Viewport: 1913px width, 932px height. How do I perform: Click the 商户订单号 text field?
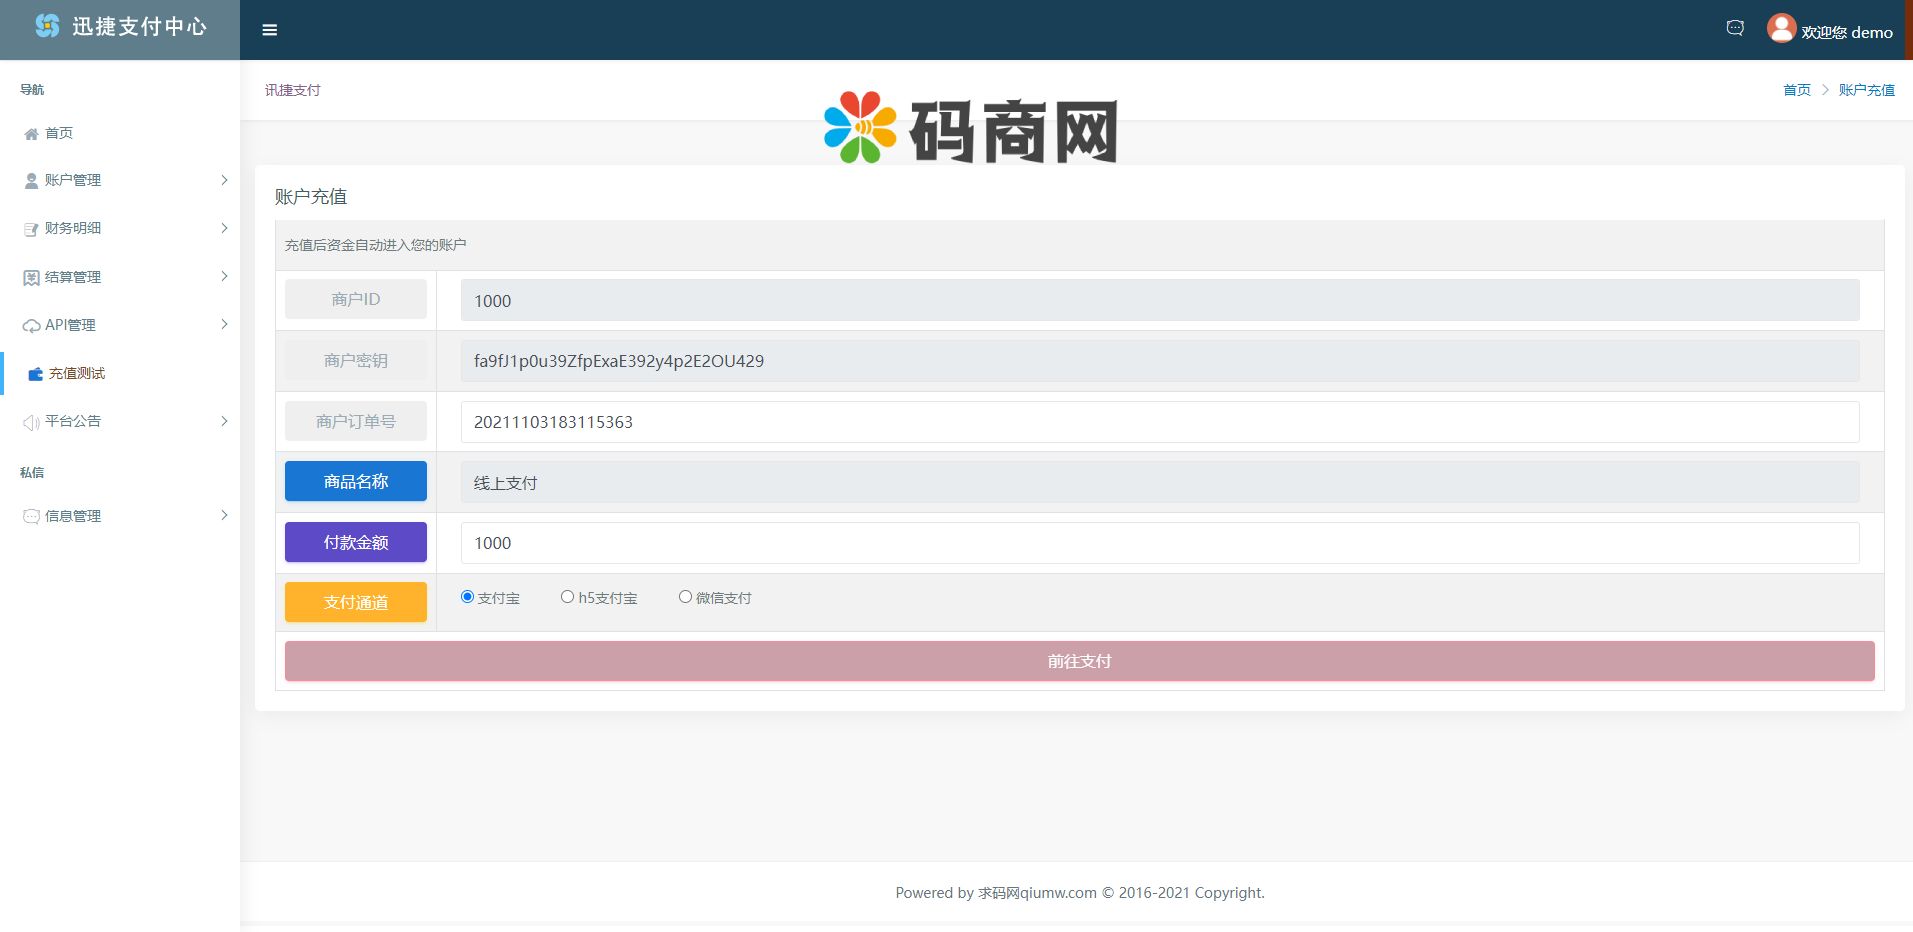coord(1159,422)
